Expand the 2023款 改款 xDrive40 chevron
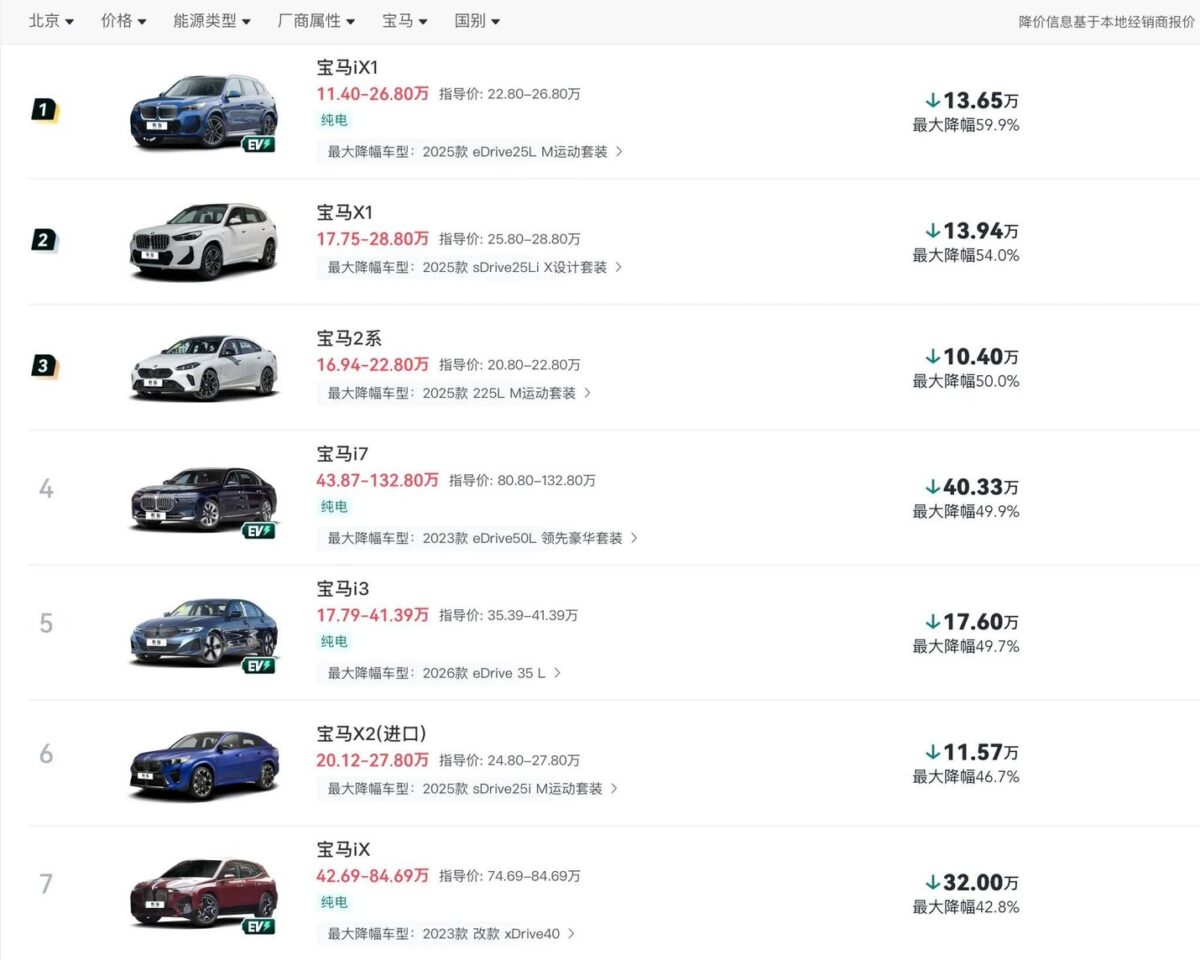 click(573, 933)
